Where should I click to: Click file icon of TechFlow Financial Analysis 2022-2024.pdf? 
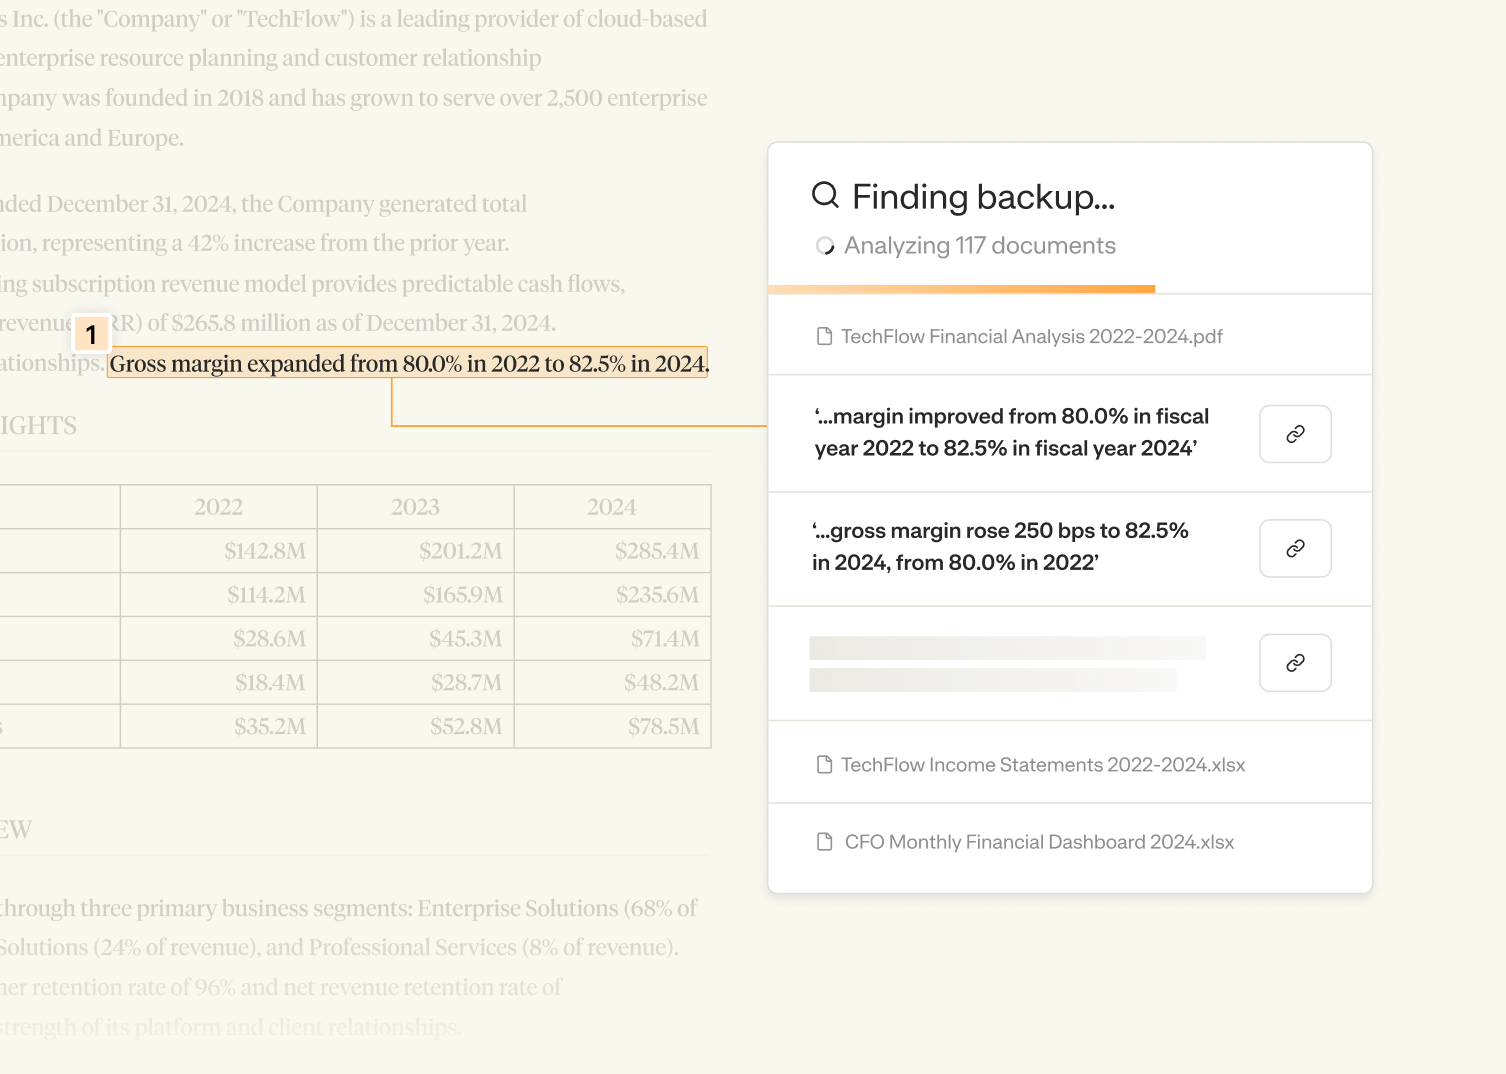coord(825,336)
